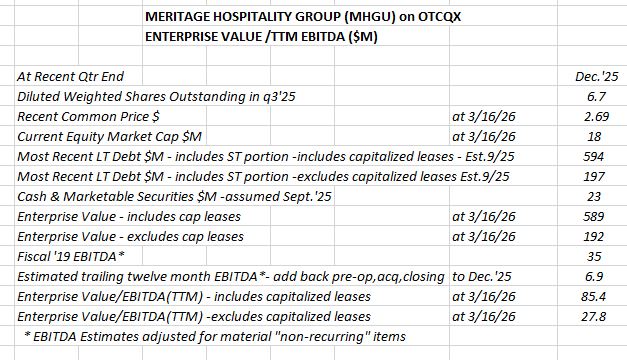Click the At Recent Qtr End label cell
This screenshot has height=360, width=627.
70,76
